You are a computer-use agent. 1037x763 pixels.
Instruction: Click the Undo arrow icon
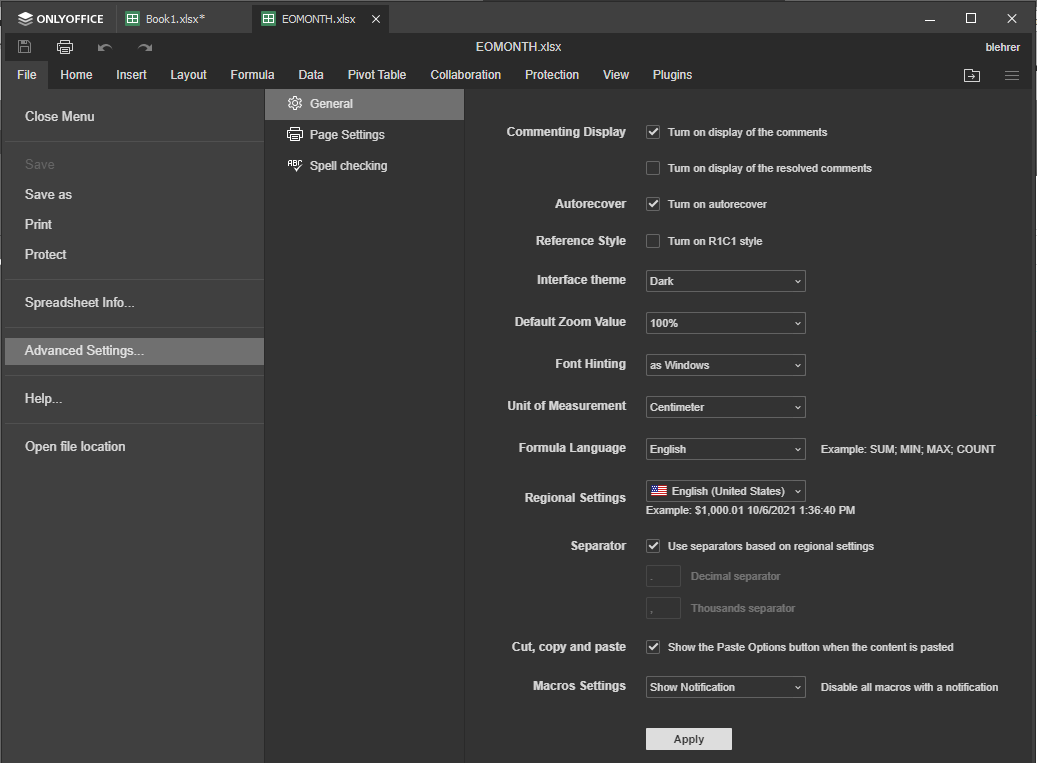pos(104,47)
